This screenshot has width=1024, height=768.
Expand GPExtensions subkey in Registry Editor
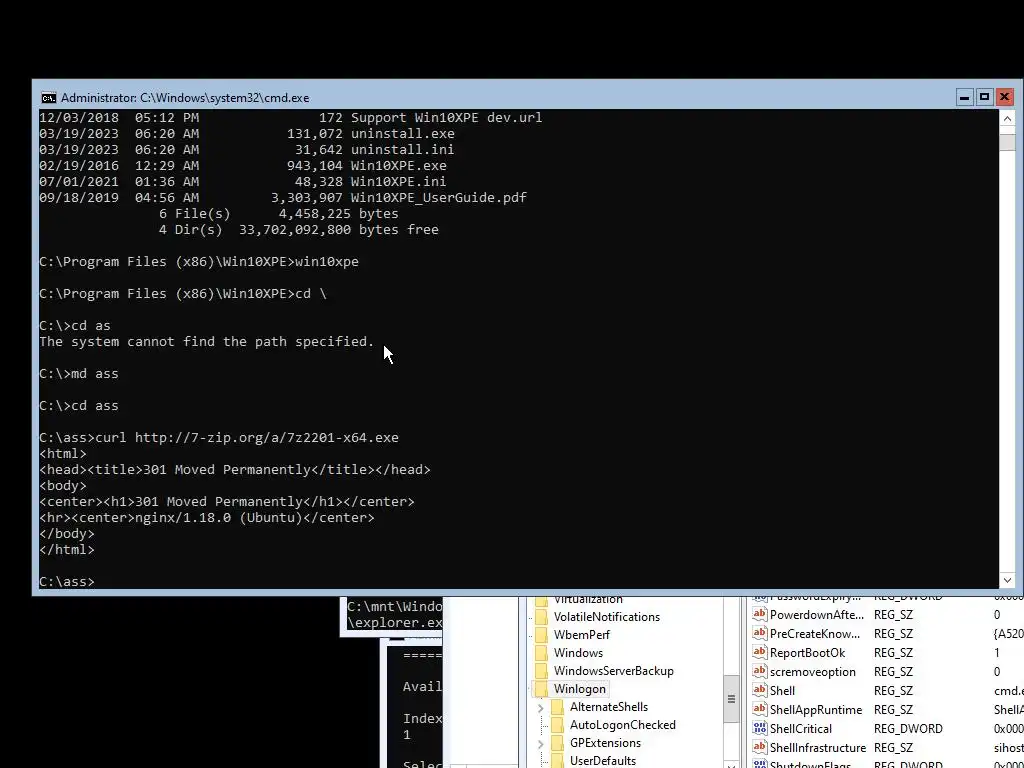540,743
